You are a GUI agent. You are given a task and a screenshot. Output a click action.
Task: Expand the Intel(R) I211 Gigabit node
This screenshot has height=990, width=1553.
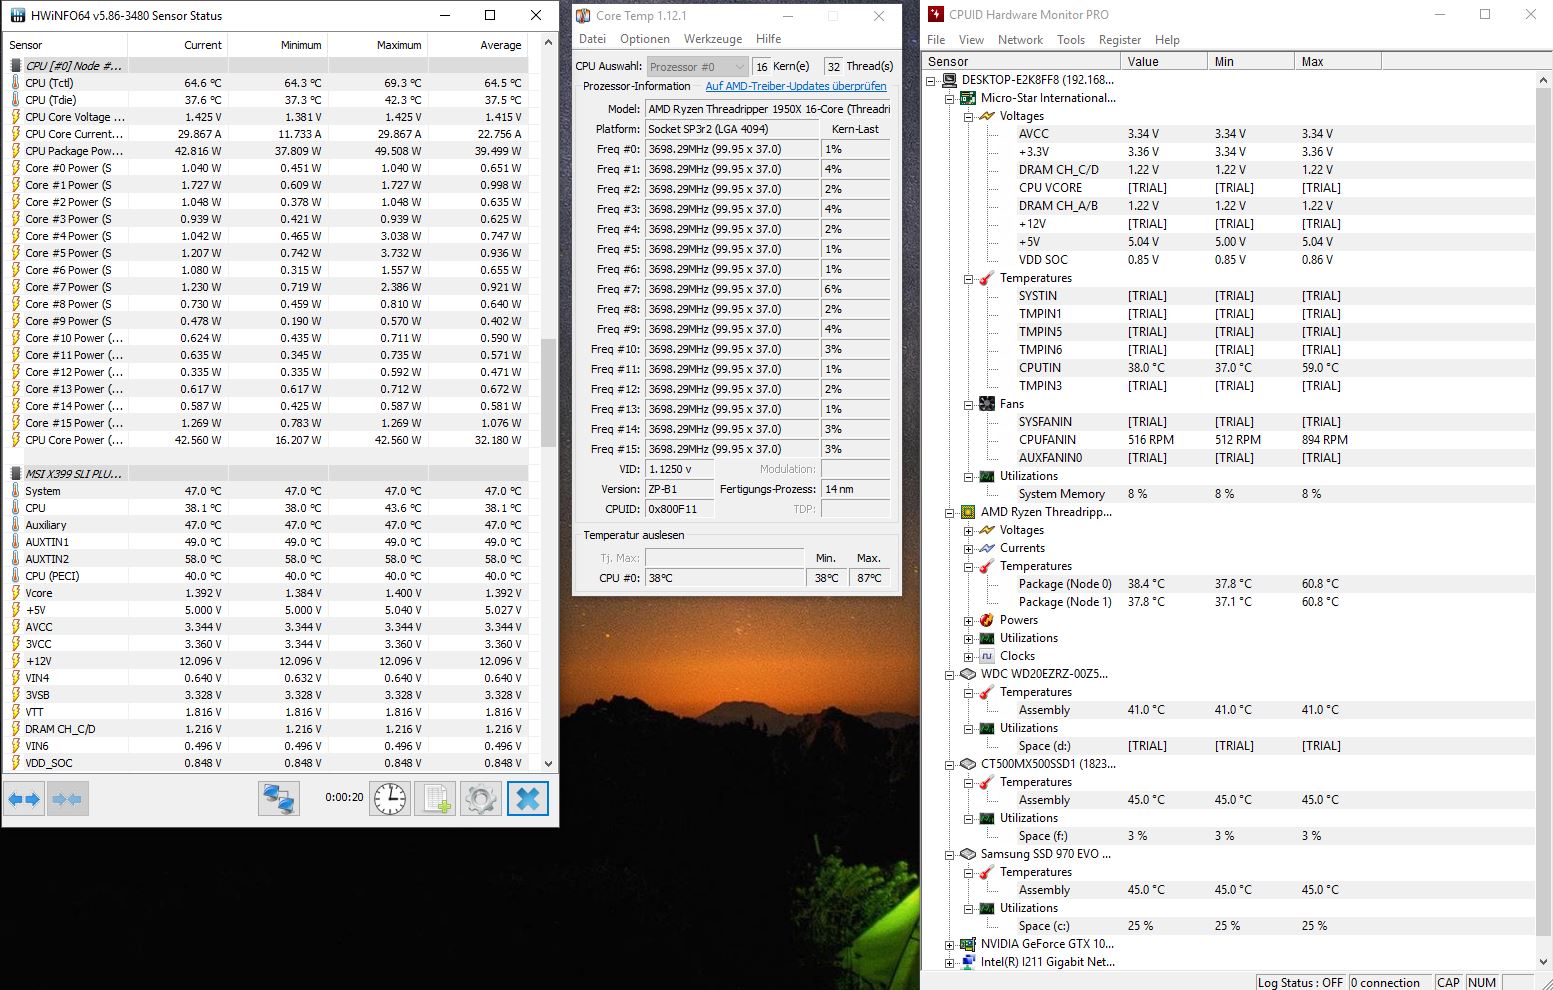tap(950, 962)
